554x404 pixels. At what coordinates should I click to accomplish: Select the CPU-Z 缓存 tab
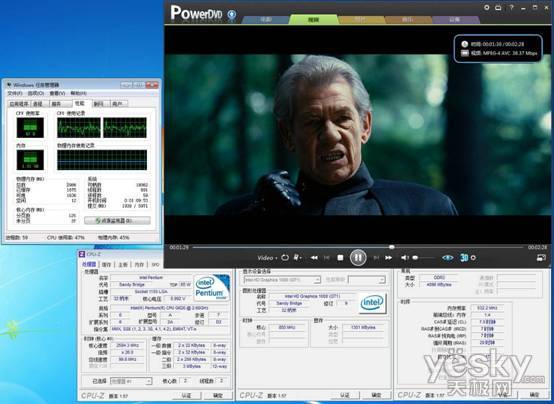(106, 264)
